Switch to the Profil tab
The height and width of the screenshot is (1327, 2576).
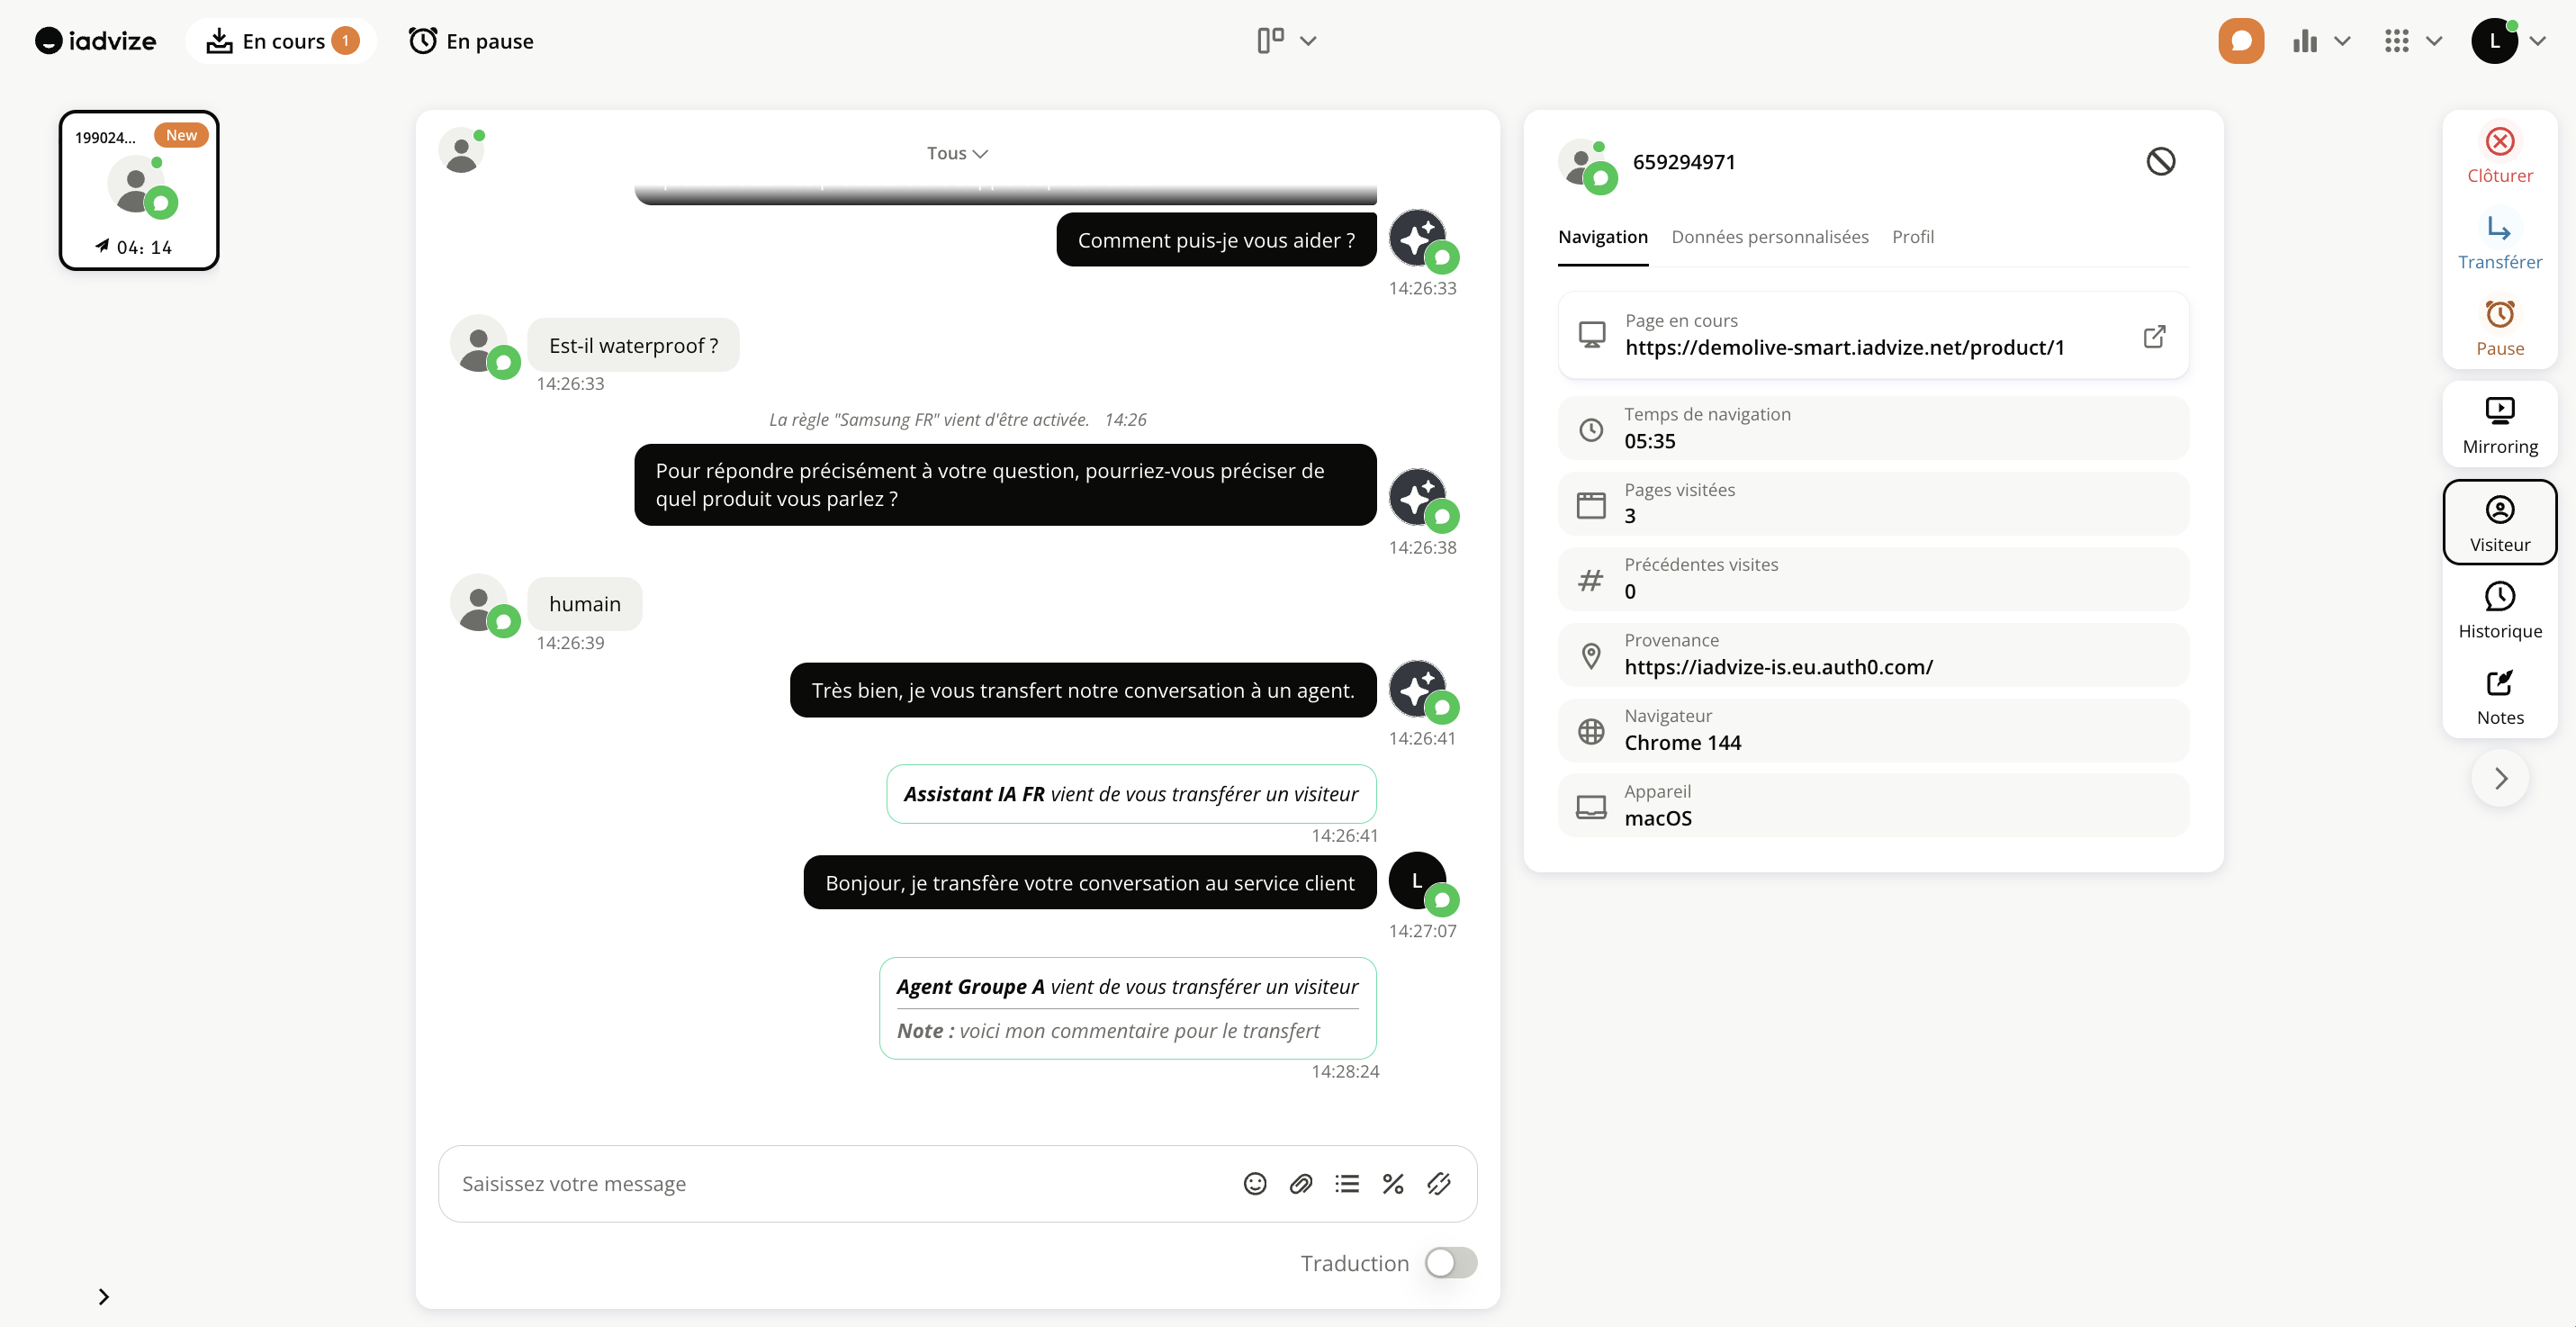pos(1912,237)
